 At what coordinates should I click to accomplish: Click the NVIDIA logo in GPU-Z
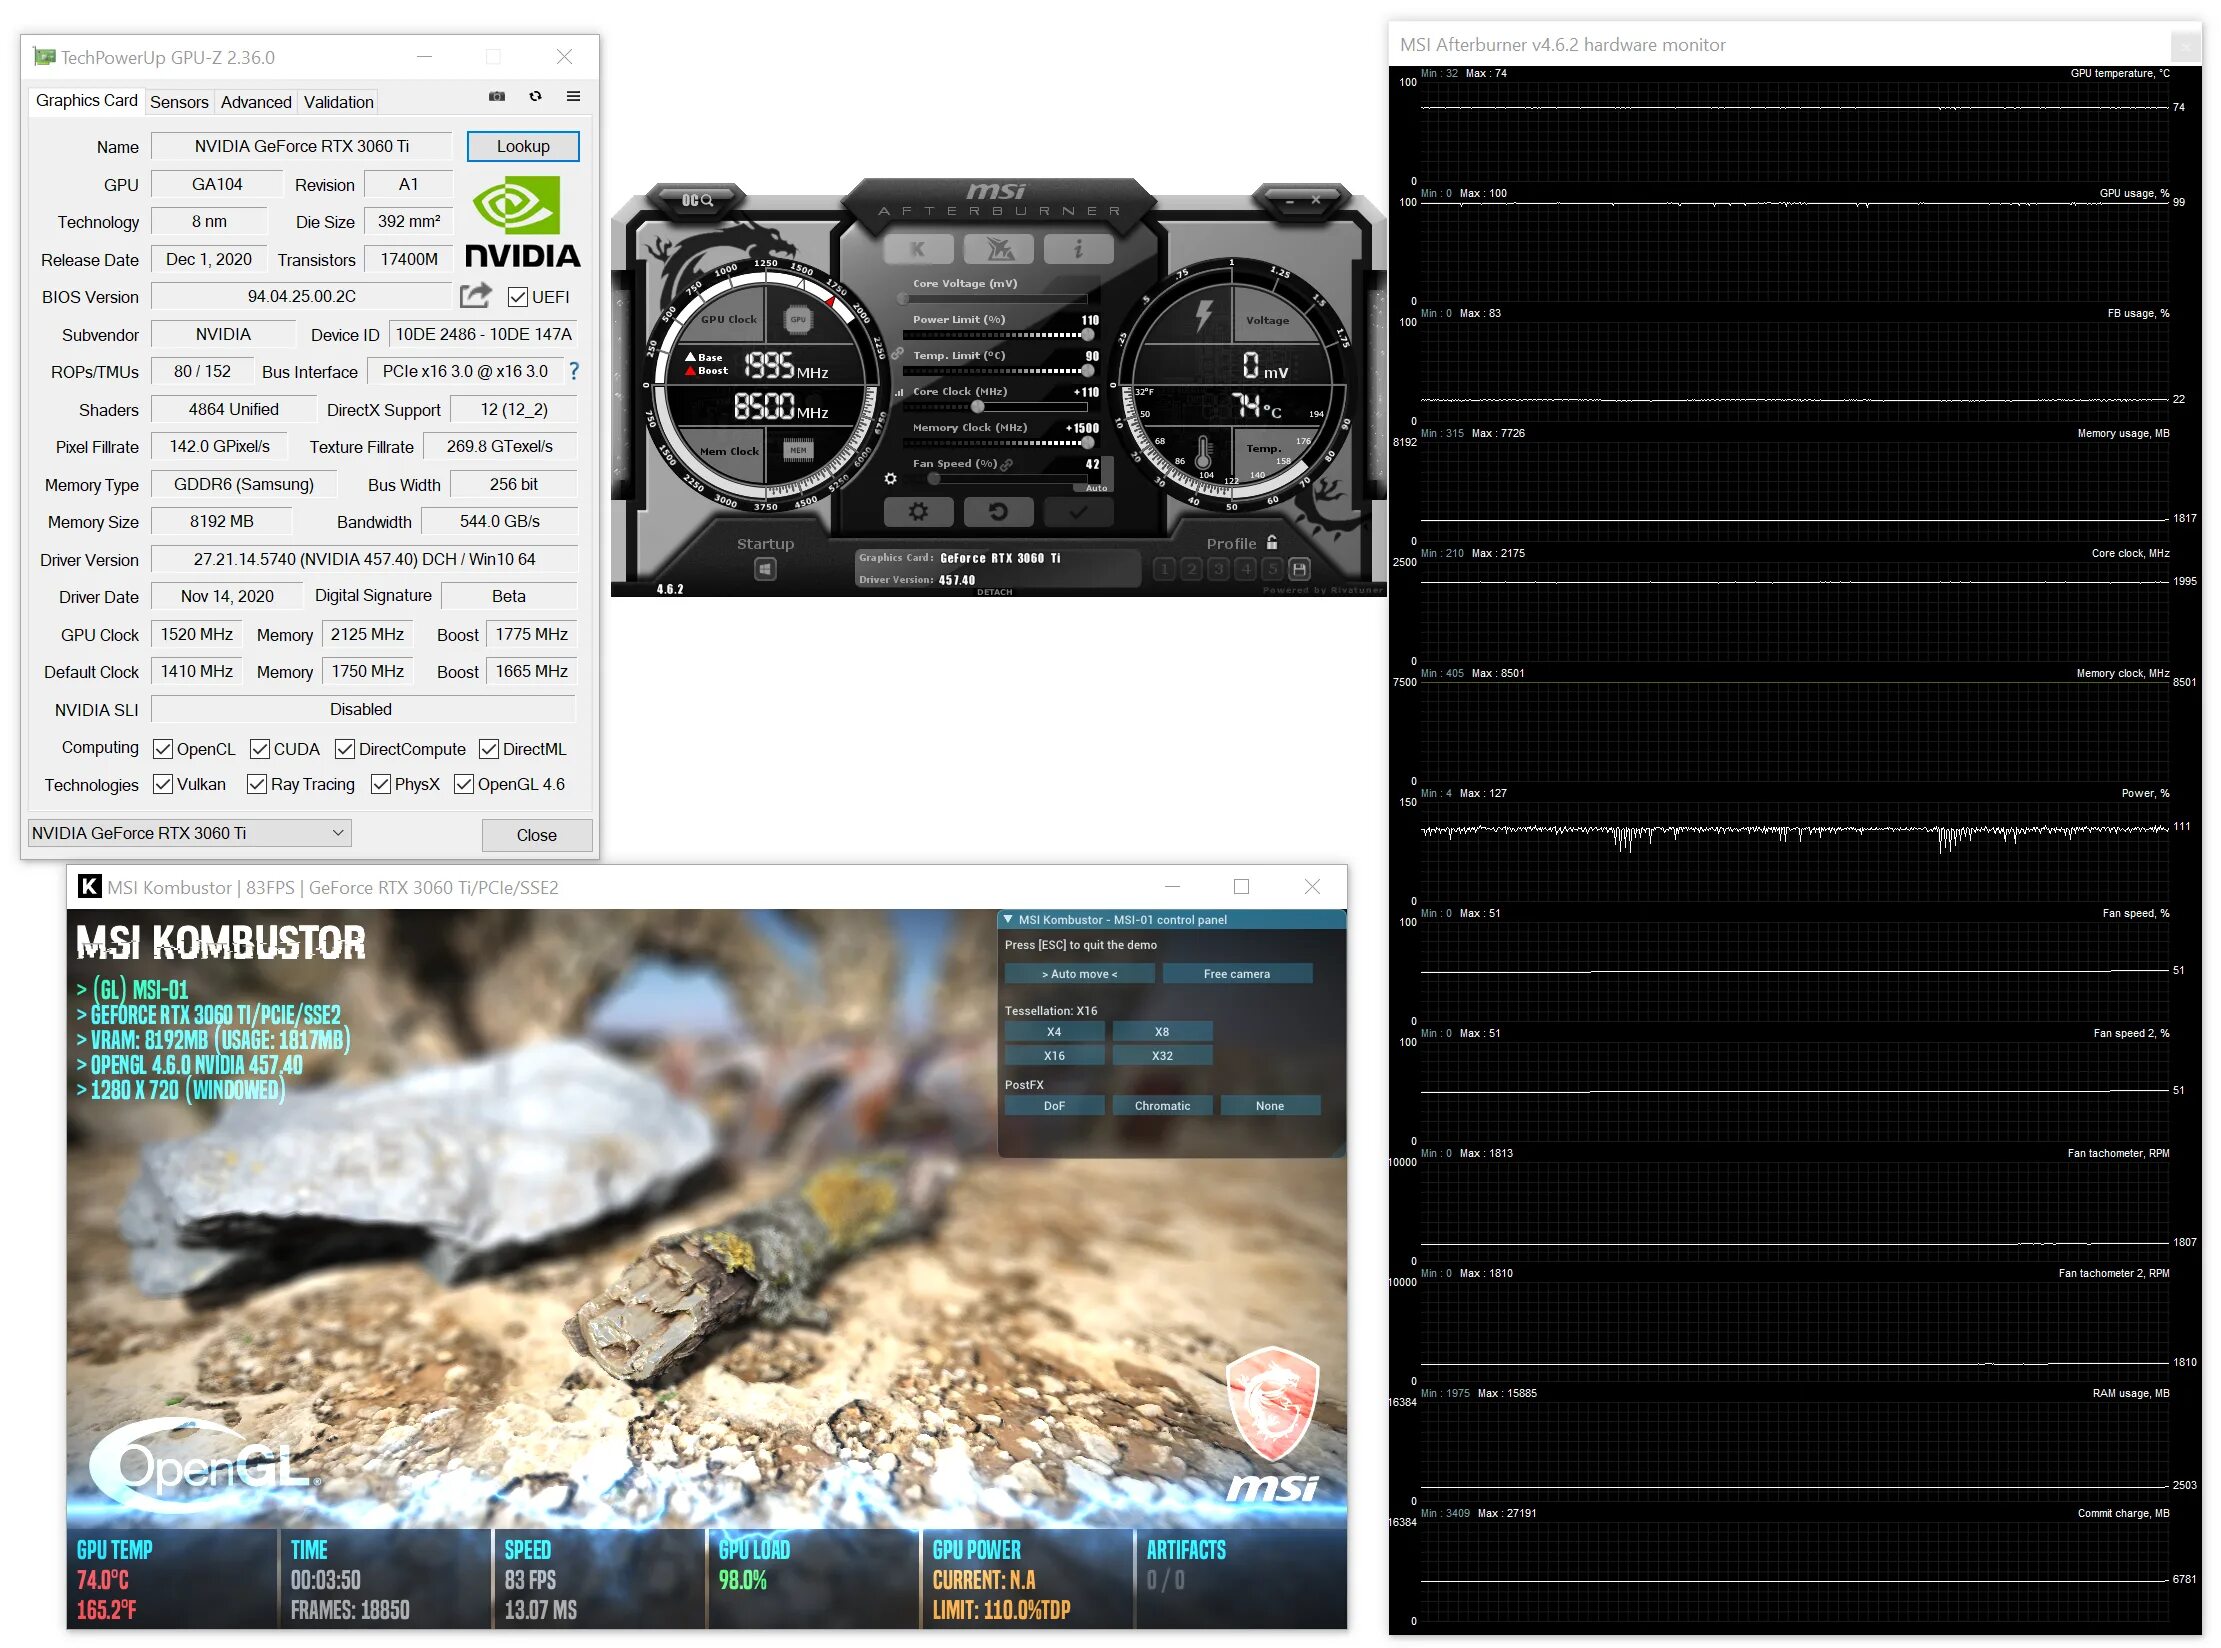coord(522,222)
